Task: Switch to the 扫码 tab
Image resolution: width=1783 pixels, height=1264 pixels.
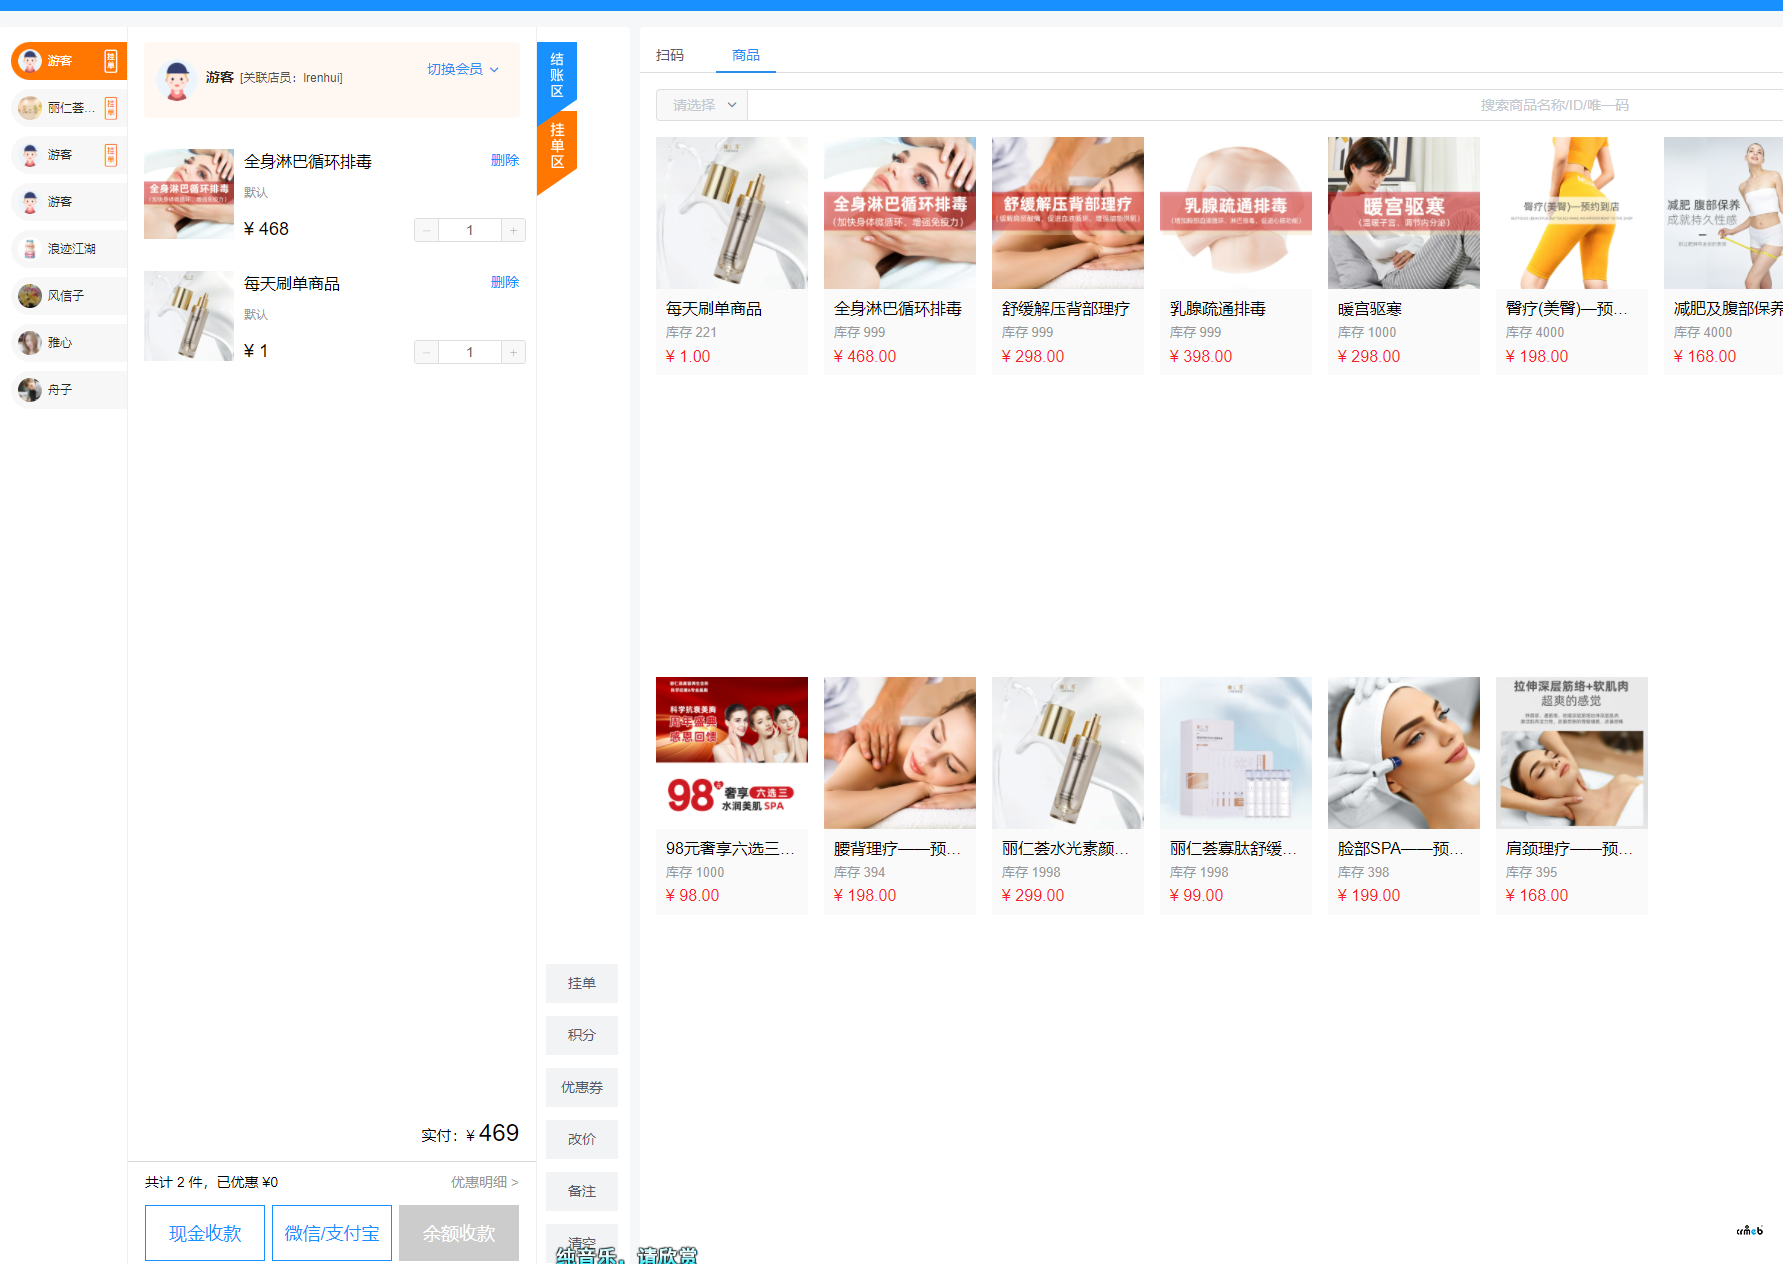Action: point(670,55)
